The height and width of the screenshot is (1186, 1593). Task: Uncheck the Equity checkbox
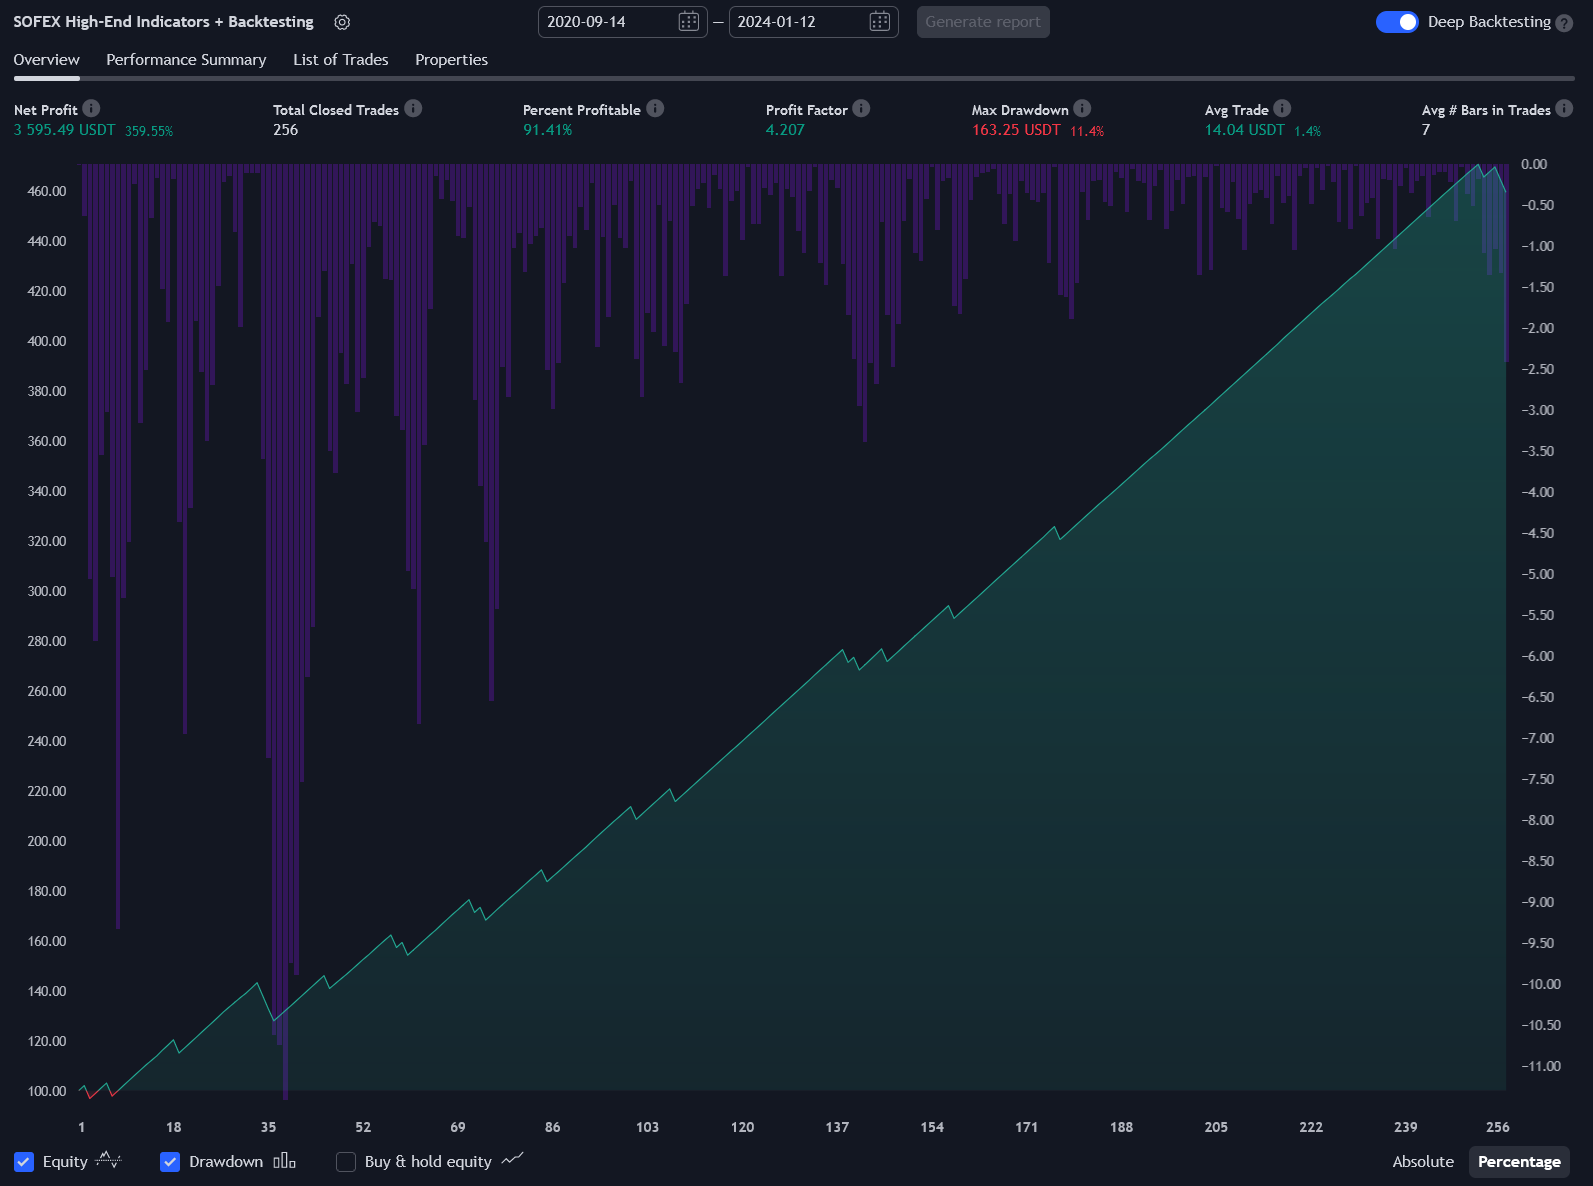(24, 1161)
